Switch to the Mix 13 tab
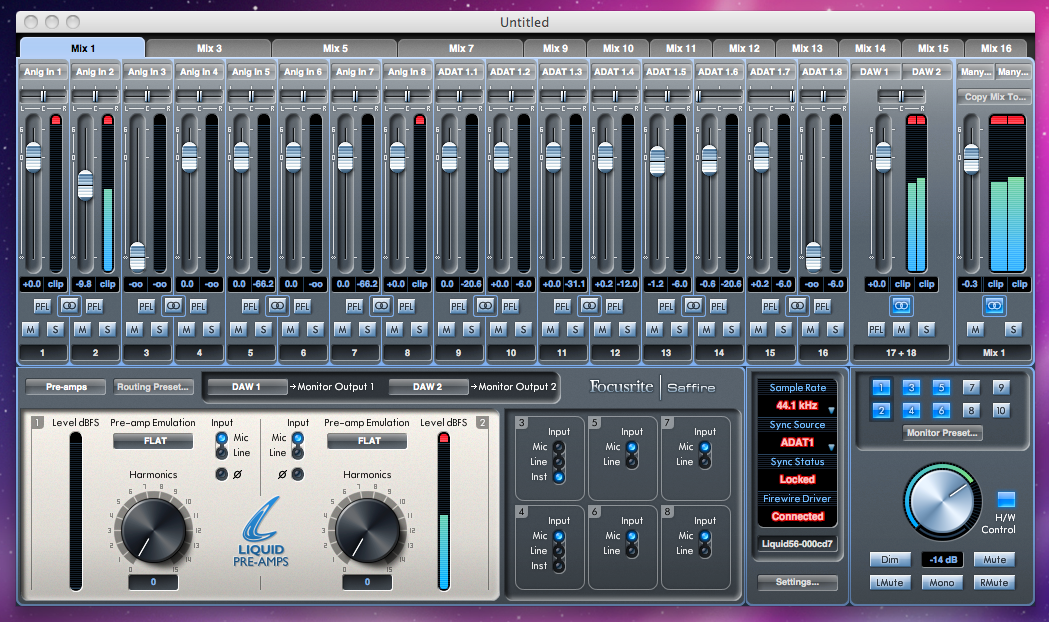The image size is (1049, 622). point(807,48)
